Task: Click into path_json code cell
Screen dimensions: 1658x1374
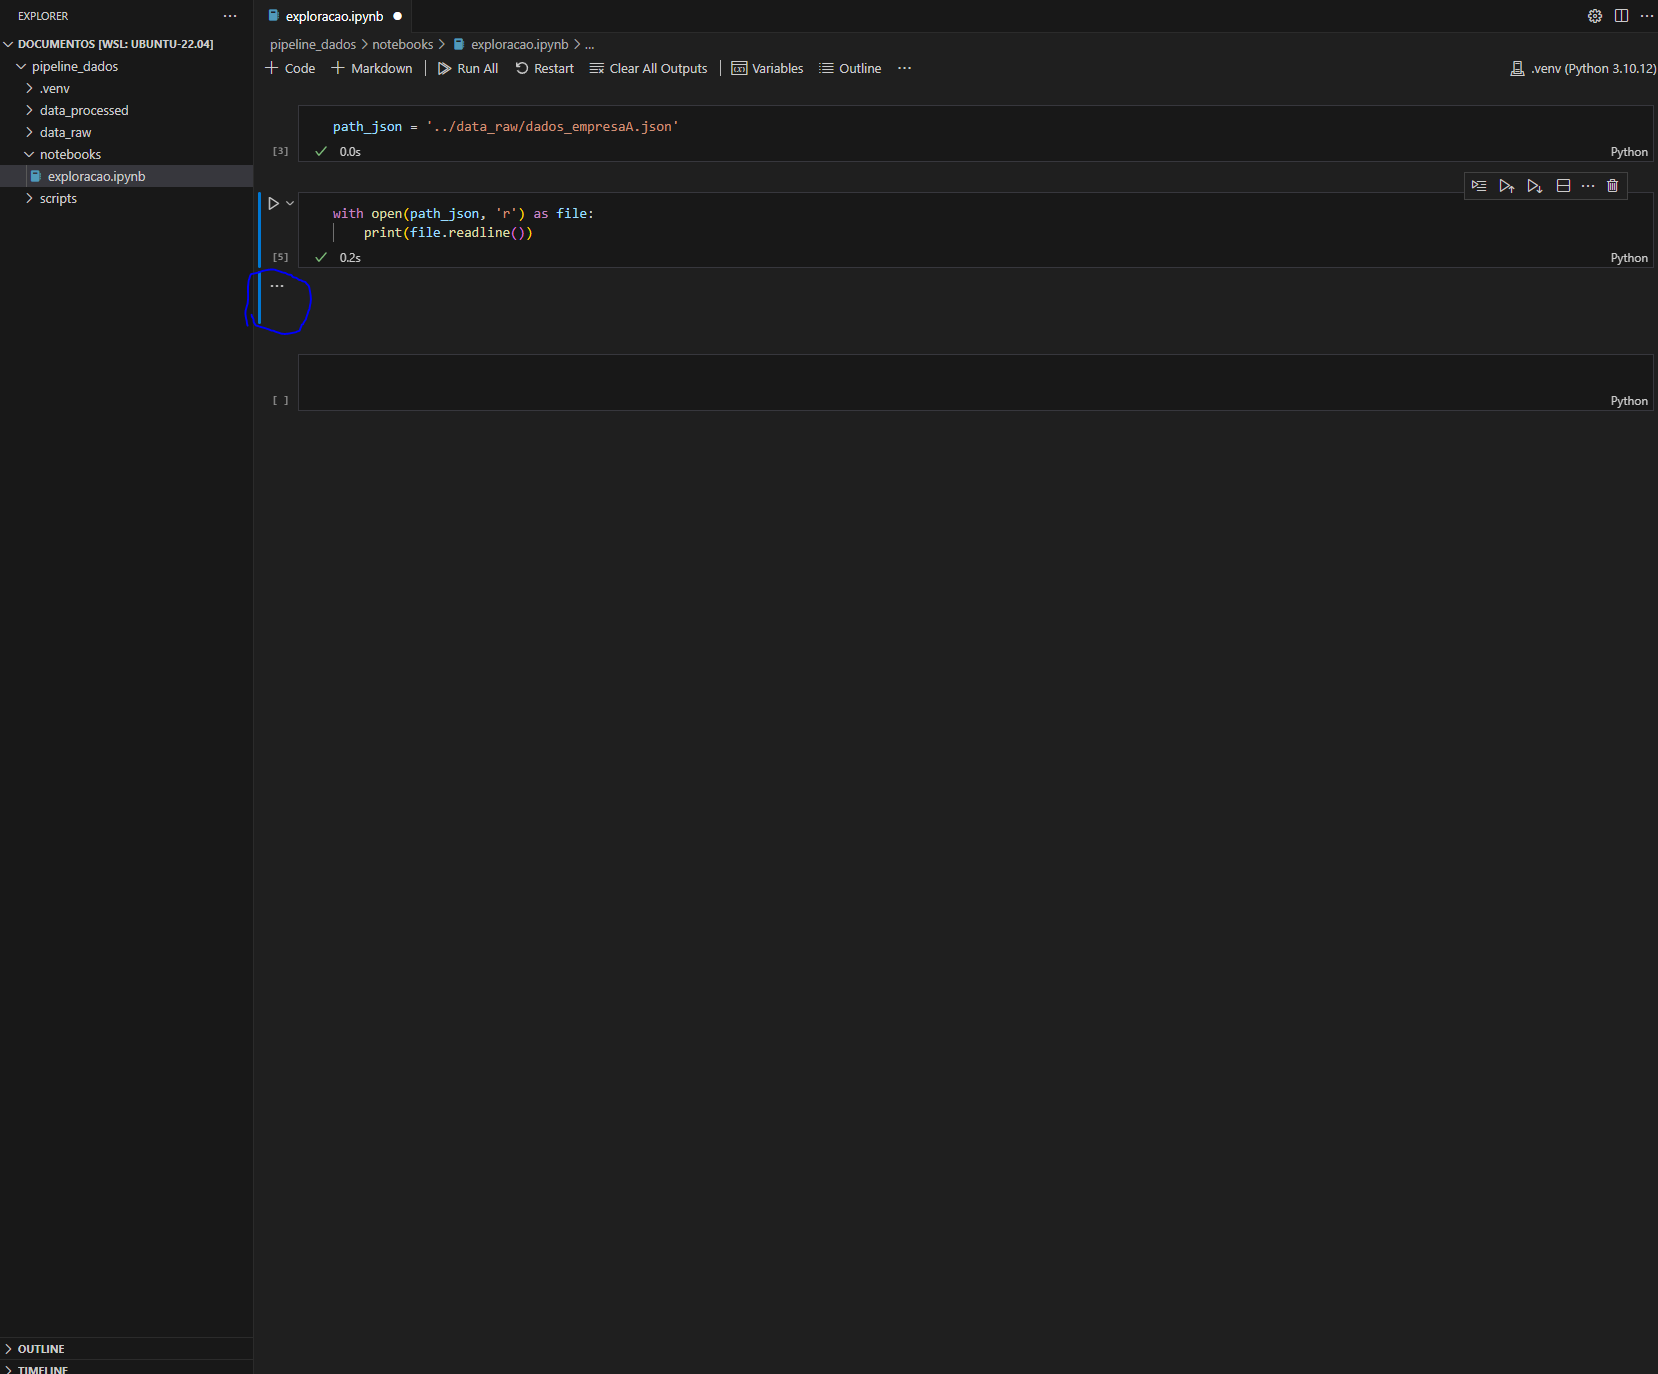Action: [975, 126]
